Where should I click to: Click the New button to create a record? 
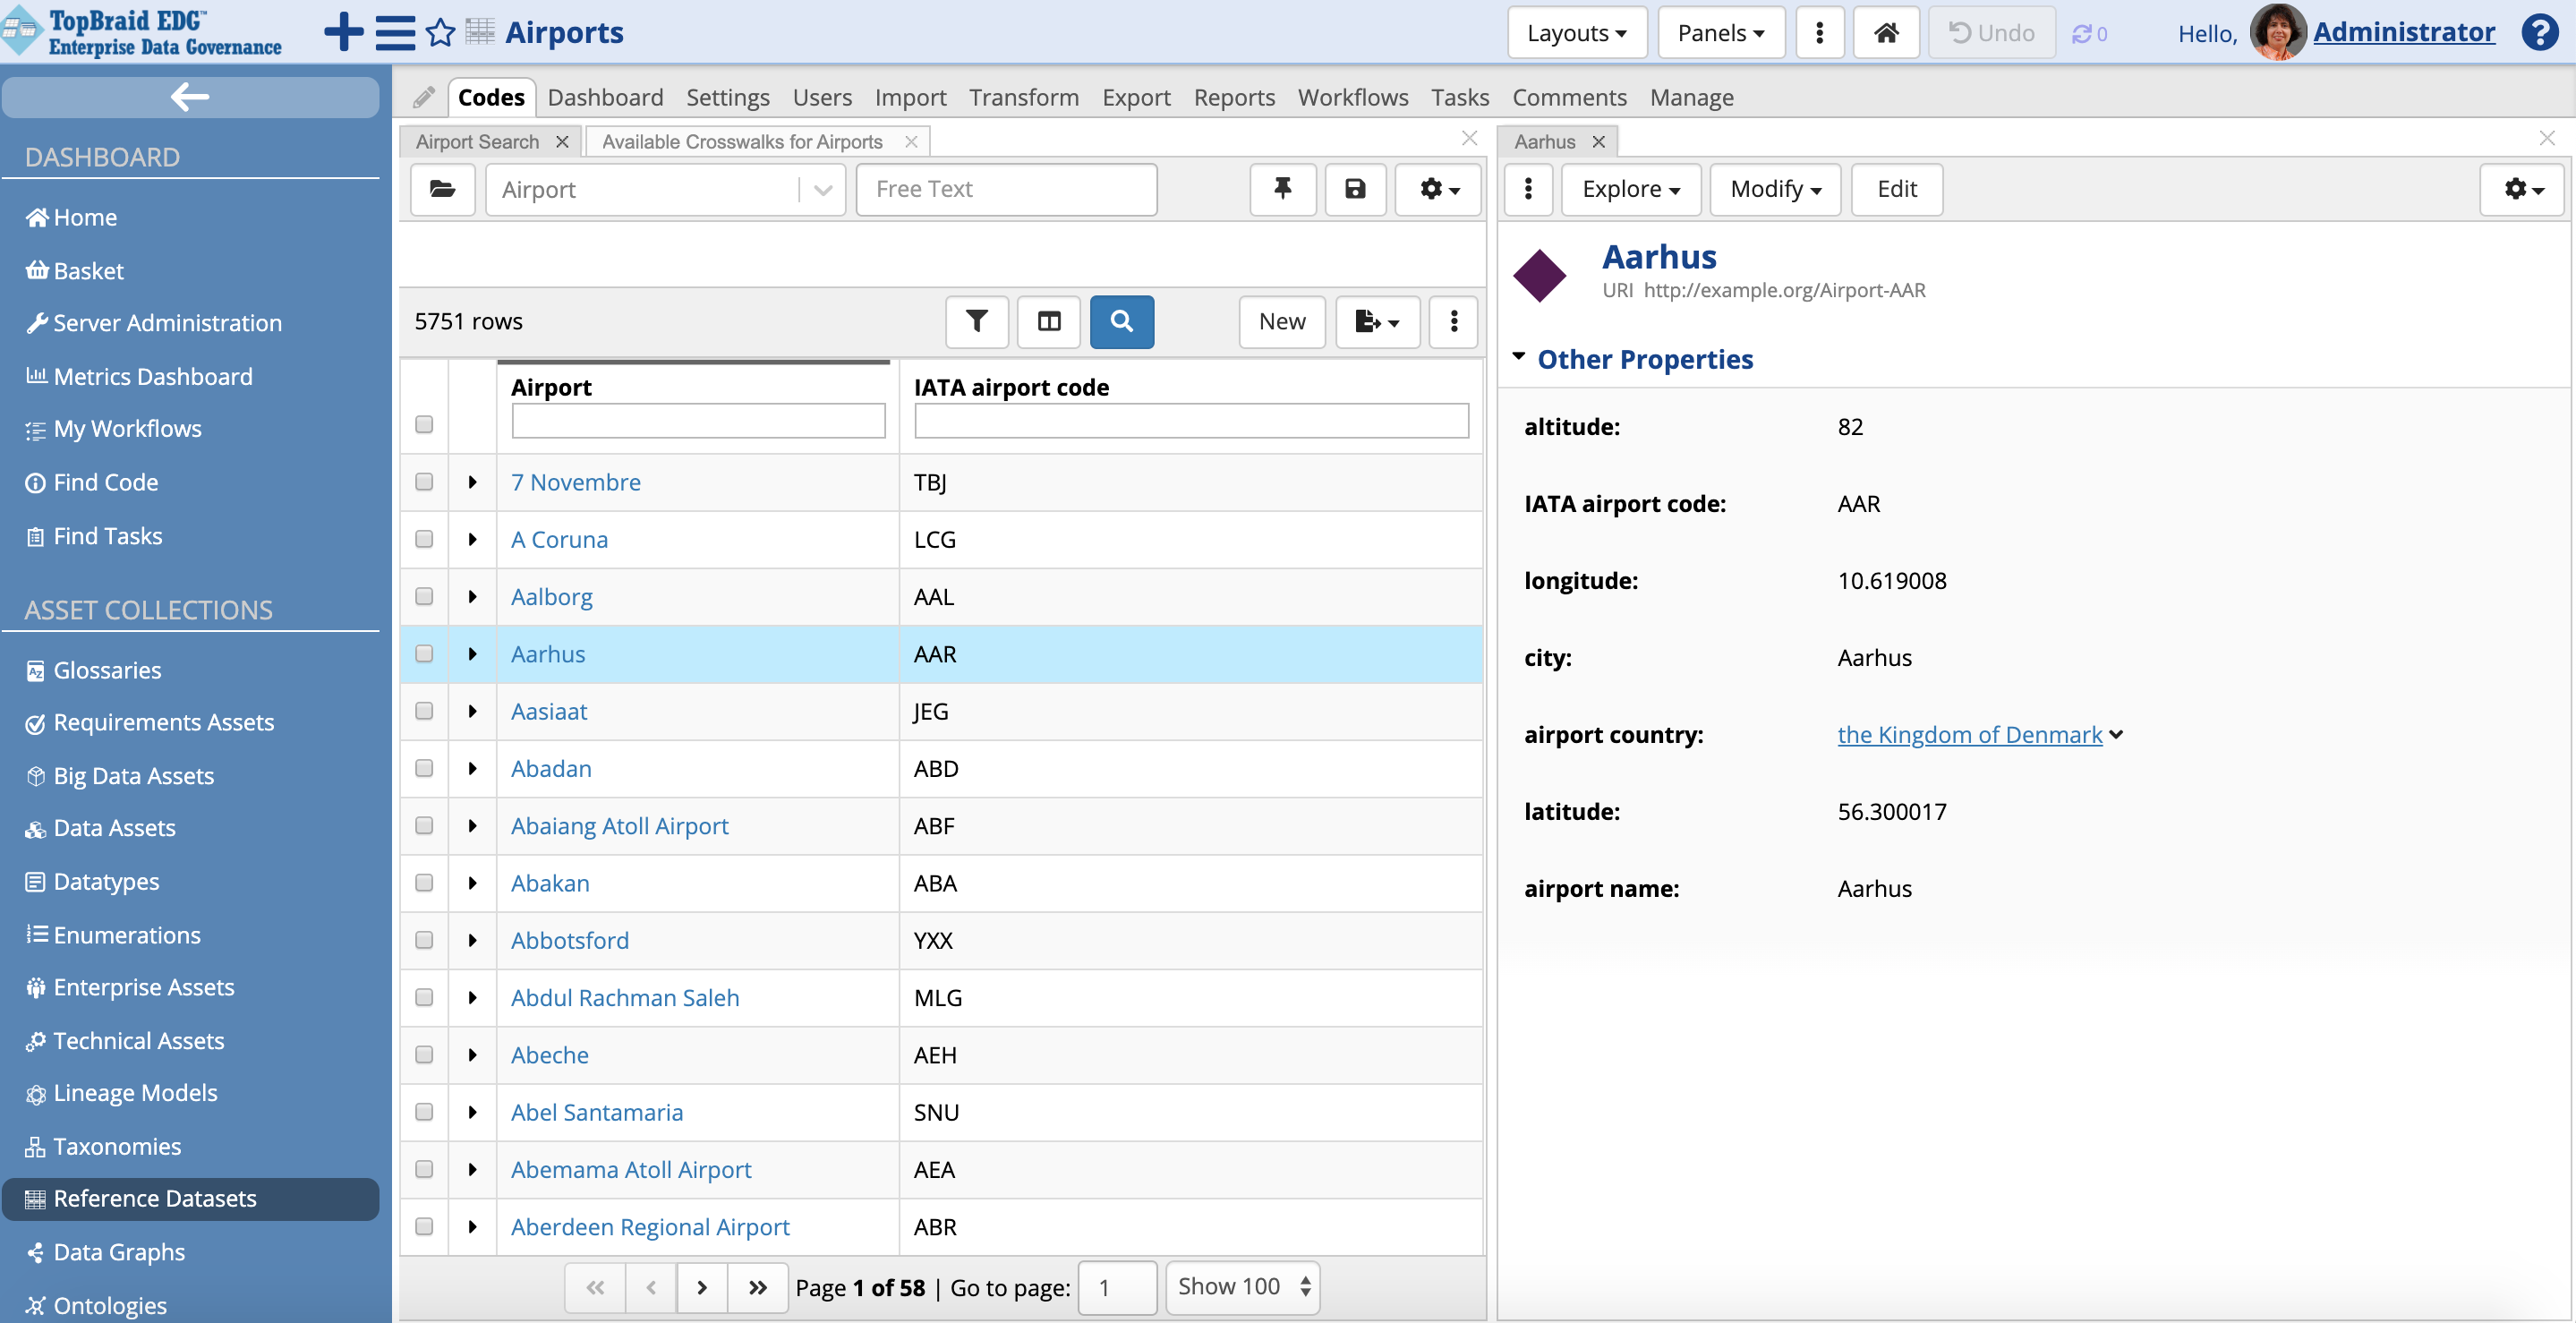pyautogui.click(x=1281, y=322)
